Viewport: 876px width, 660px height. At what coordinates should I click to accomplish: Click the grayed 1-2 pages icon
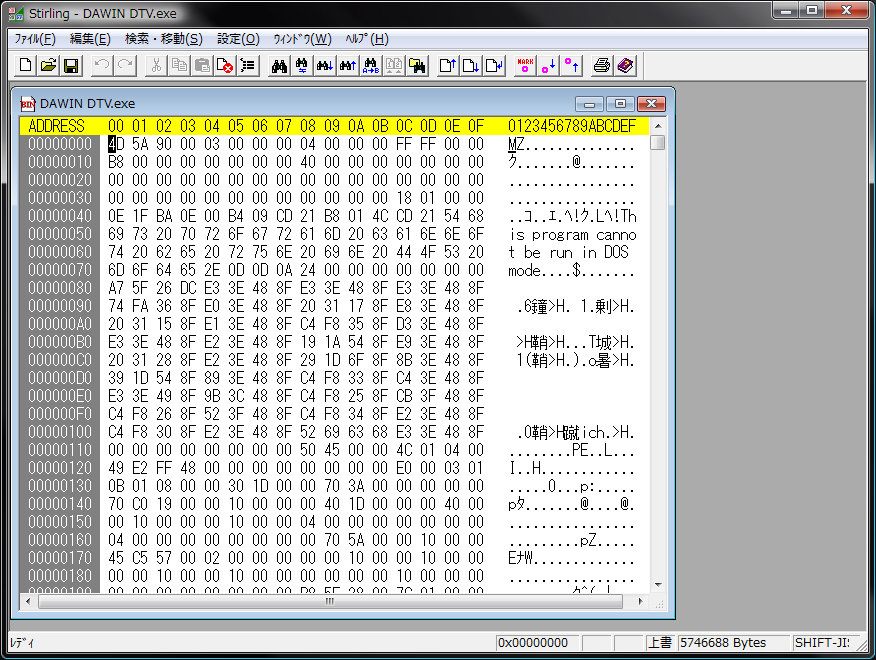[394, 66]
